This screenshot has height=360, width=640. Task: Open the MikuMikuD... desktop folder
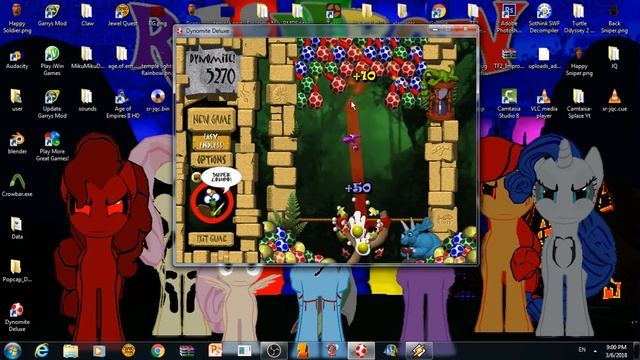[87, 58]
